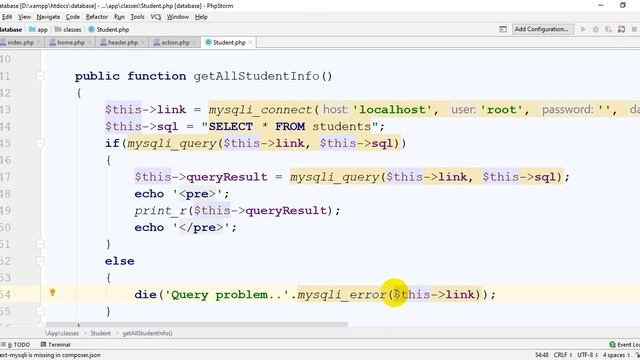The height and width of the screenshot is (360, 640).
Task: Switch to the index.php tab
Action: pos(20,42)
